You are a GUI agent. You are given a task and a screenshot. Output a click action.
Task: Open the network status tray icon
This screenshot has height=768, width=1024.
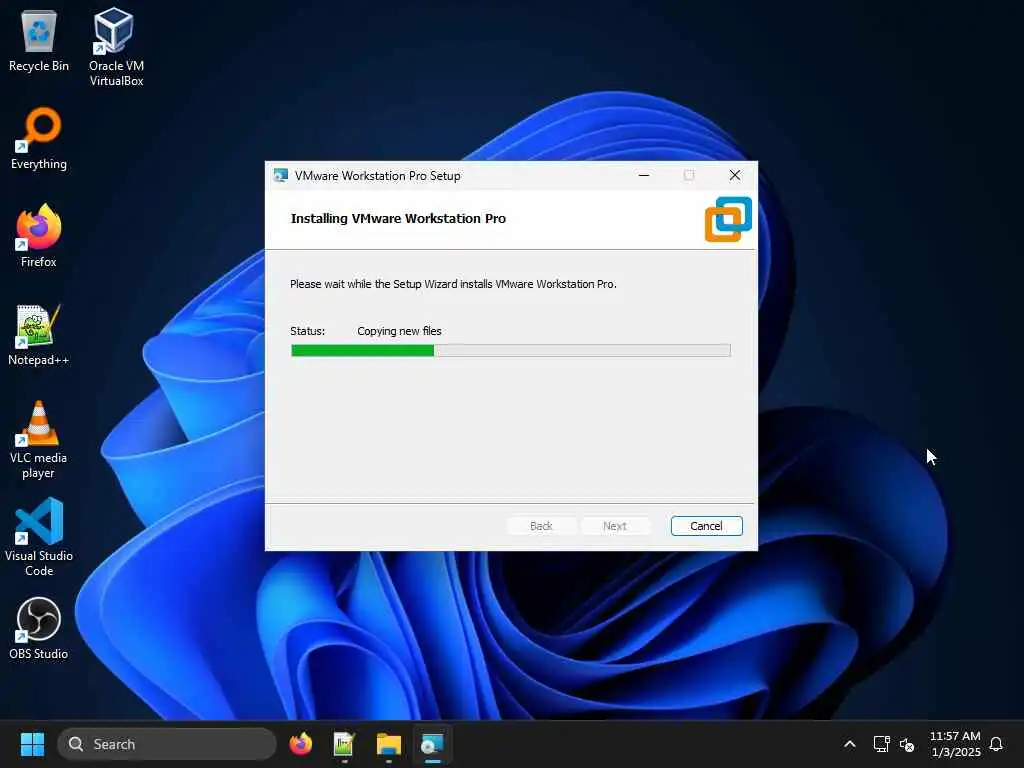(x=881, y=744)
